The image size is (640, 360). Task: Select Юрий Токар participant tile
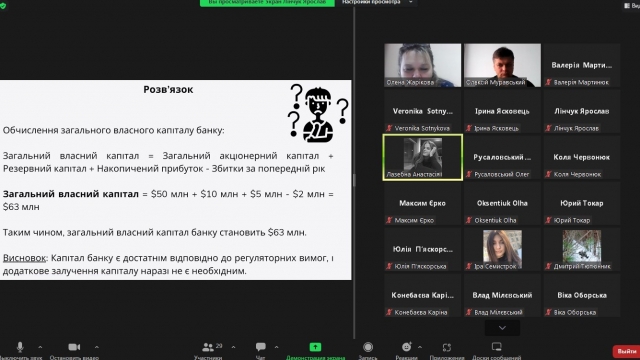(582, 203)
